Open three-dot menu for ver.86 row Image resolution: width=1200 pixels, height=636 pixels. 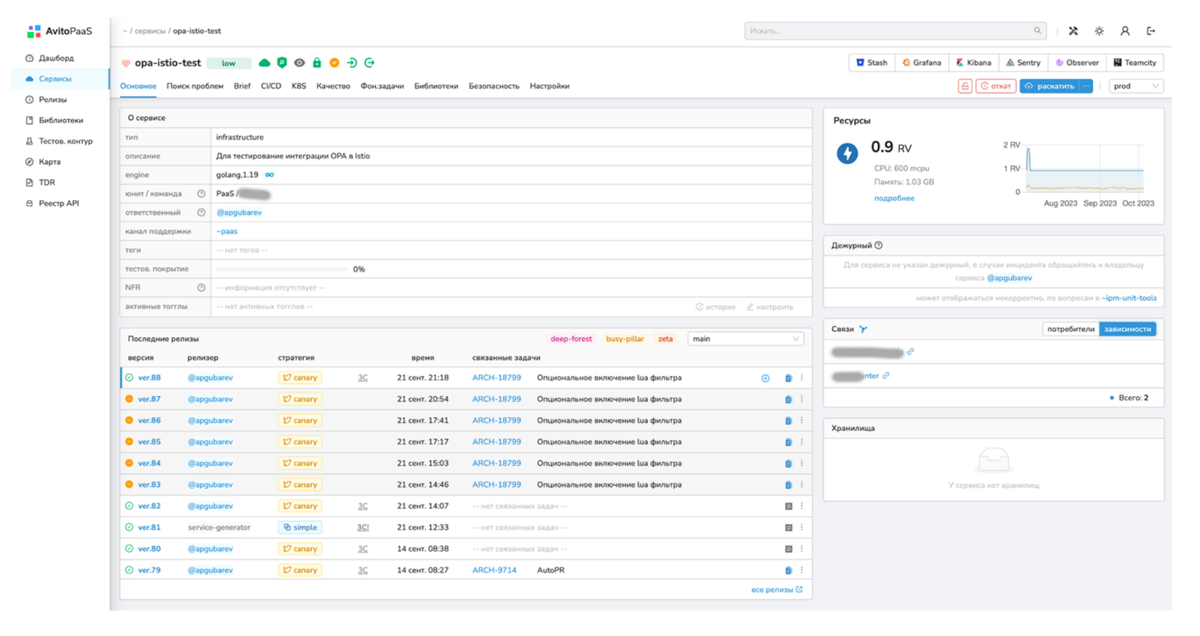coord(801,420)
